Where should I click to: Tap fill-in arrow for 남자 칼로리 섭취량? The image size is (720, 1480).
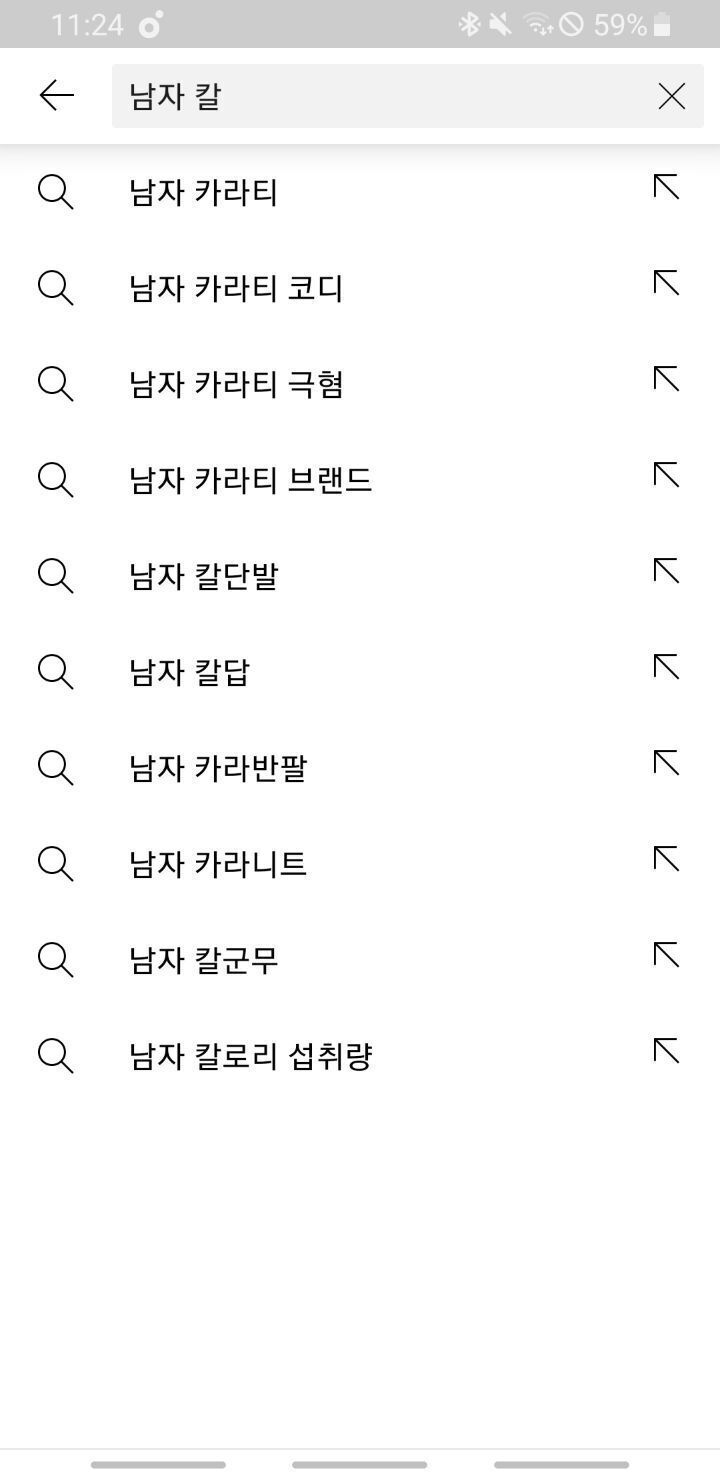tap(666, 1051)
